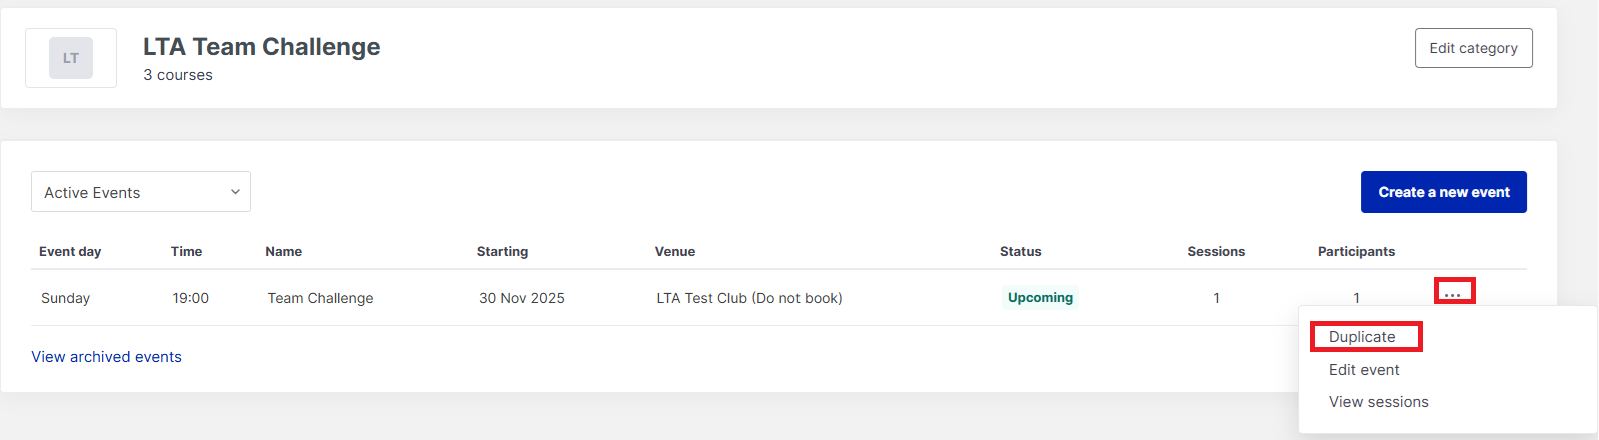Select View sessions menu entry
1599x440 pixels.
(x=1378, y=402)
